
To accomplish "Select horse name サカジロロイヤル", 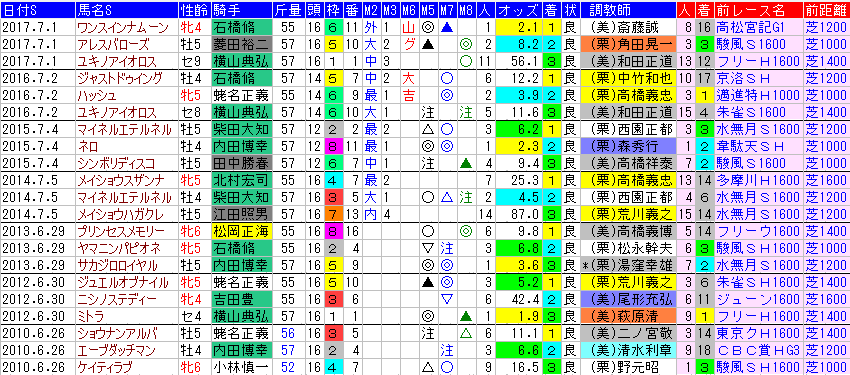I will [x=118, y=266].
